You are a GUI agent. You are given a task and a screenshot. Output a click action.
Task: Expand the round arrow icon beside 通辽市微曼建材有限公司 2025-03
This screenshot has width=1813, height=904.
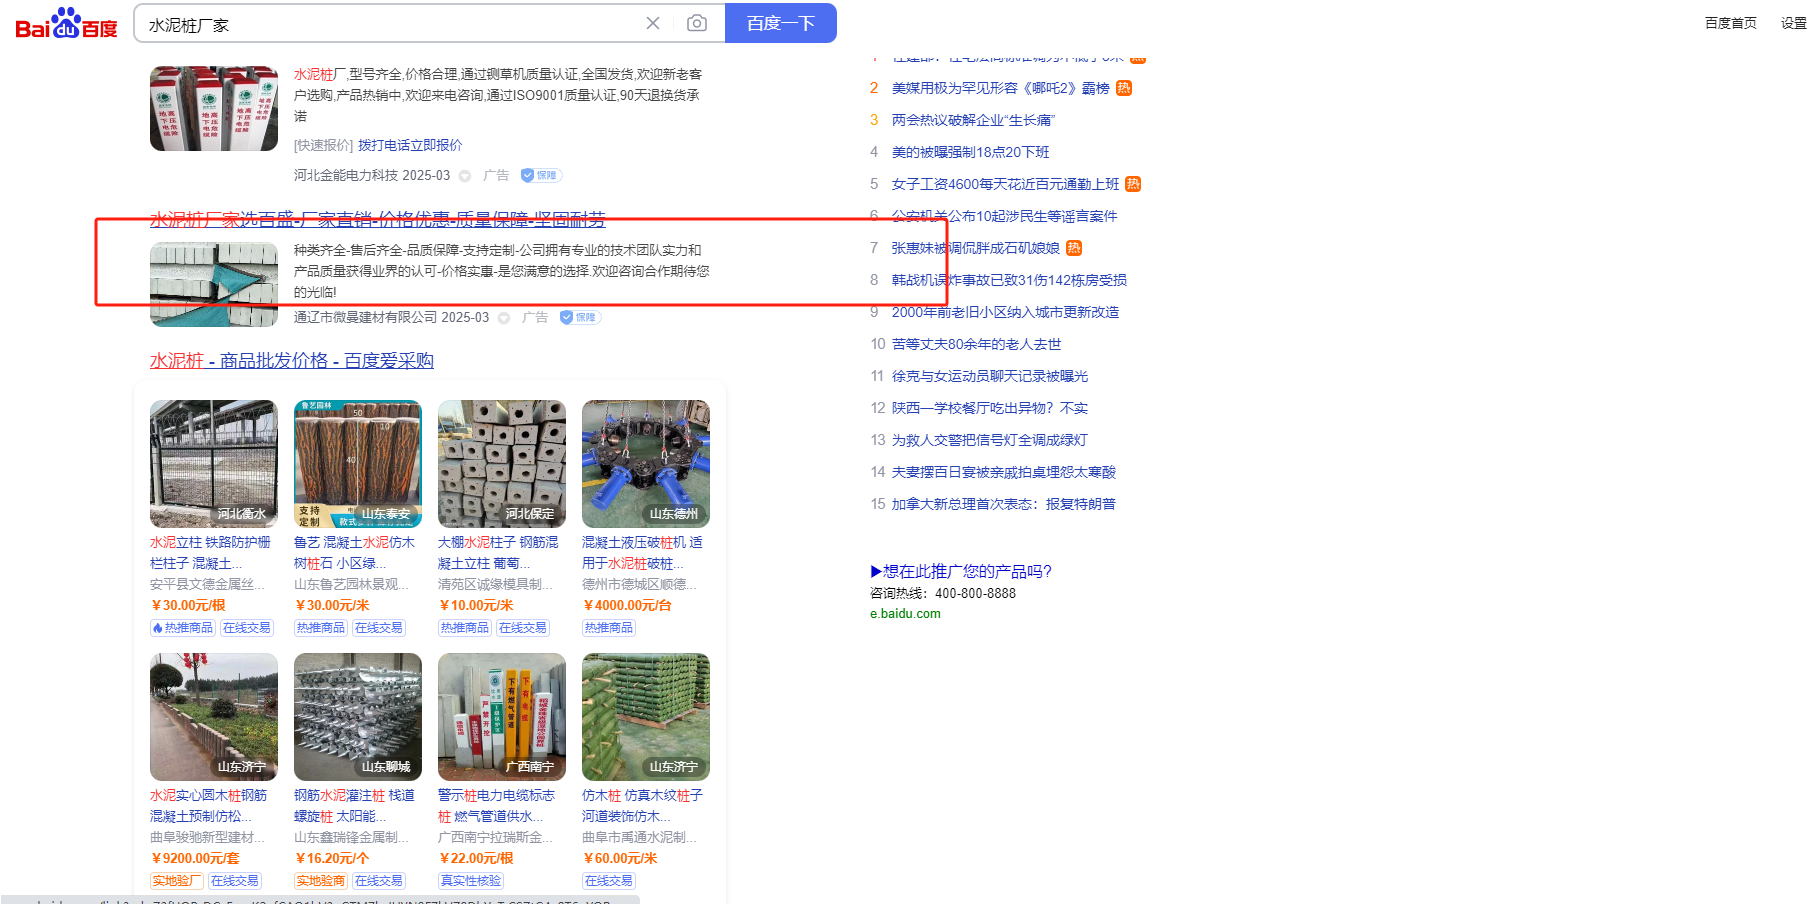[x=504, y=318]
